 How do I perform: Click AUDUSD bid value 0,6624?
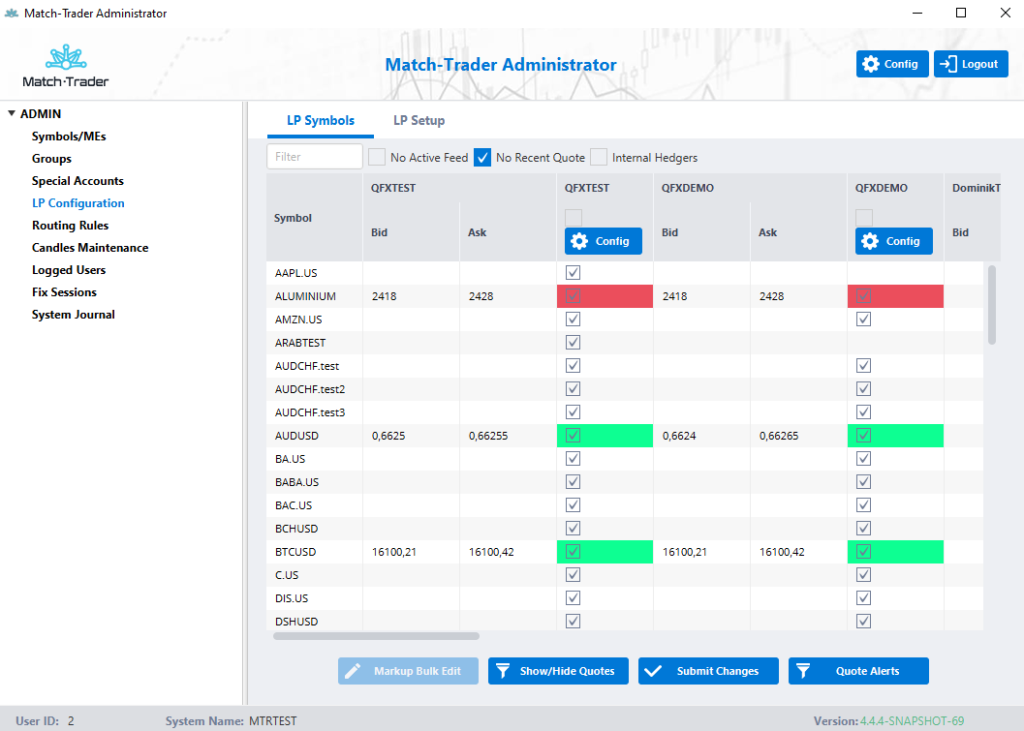coord(679,436)
